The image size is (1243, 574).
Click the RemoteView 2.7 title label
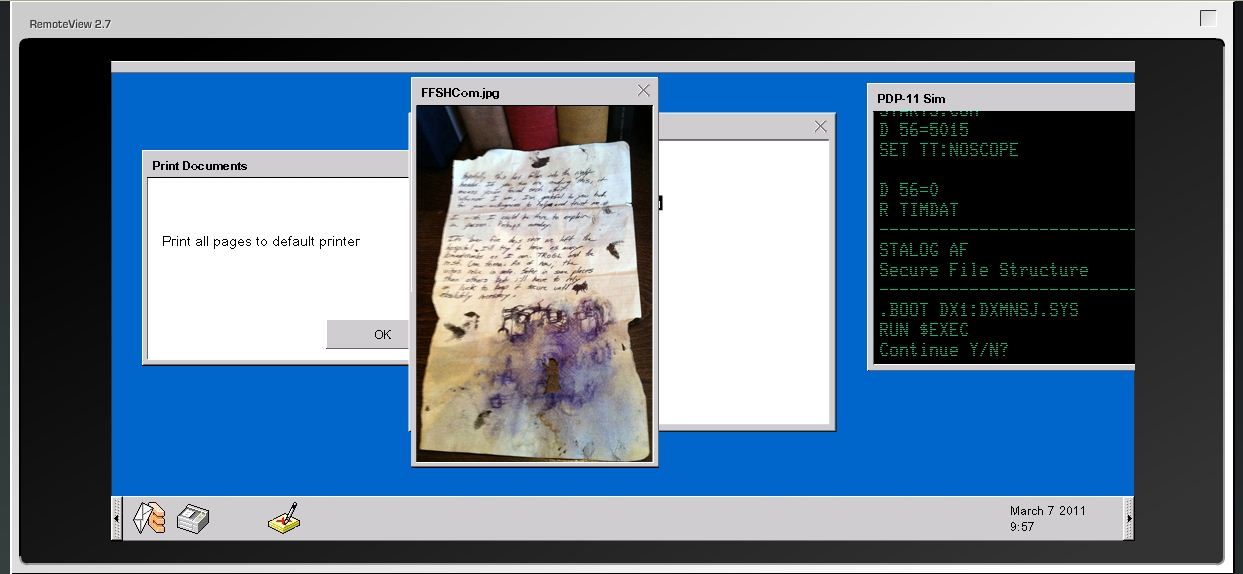[x=70, y=23]
